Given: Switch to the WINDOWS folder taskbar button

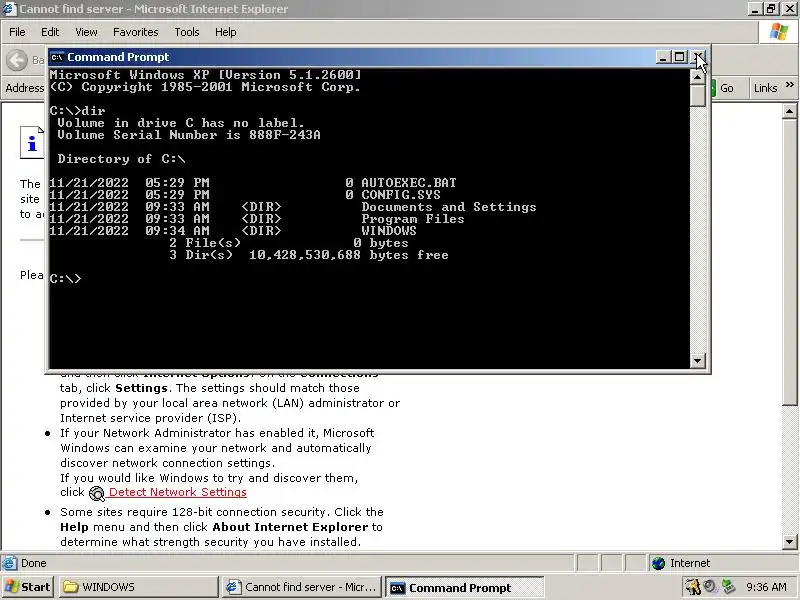Looking at the screenshot, I should coord(138,587).
